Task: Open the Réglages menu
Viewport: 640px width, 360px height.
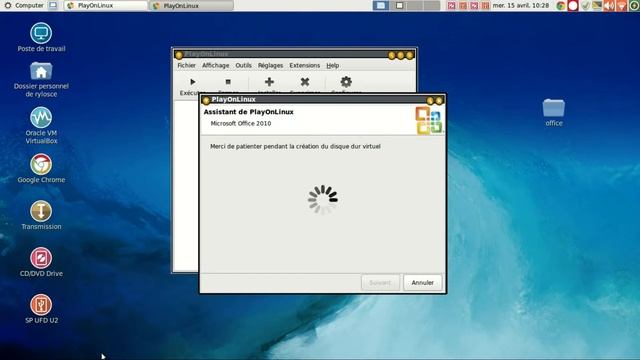Action: coord(270,65)
